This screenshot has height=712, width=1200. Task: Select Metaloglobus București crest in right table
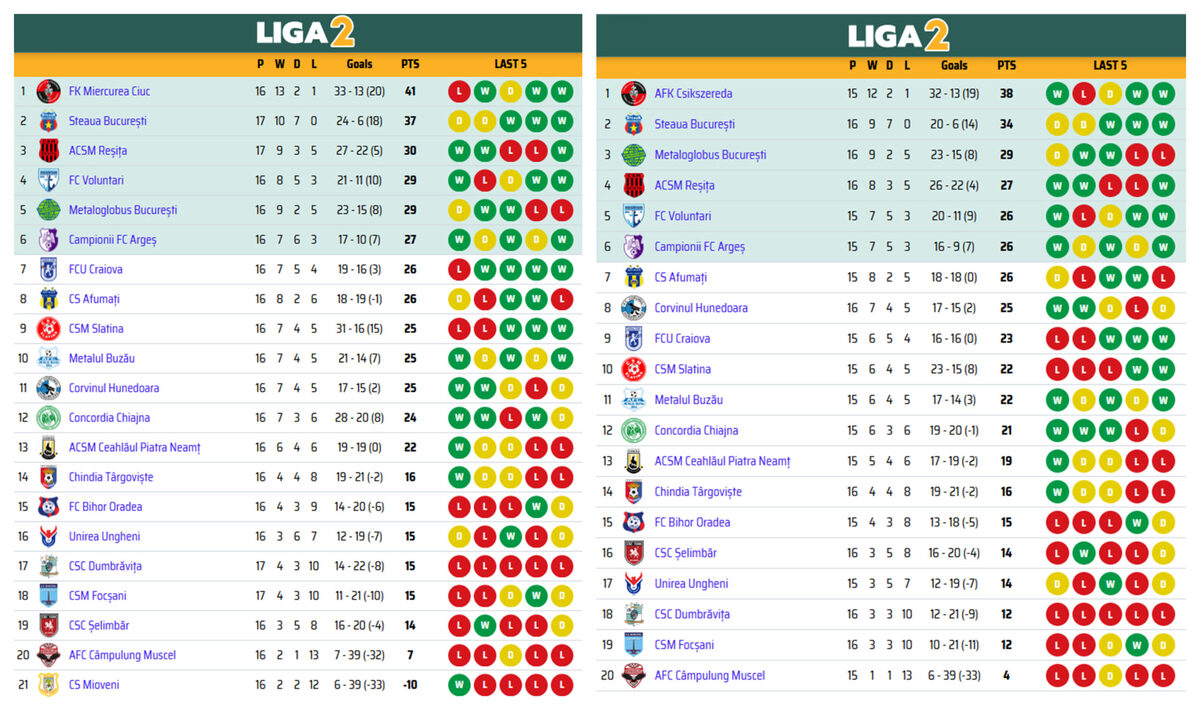click(x=633, y=155)
